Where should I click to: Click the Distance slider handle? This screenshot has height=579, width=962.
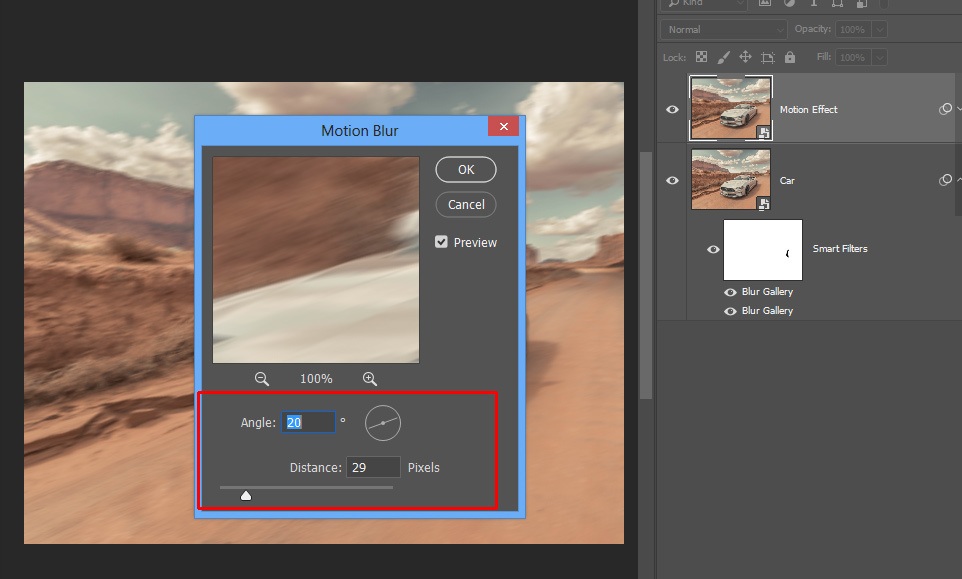click(x=246, y=495)
